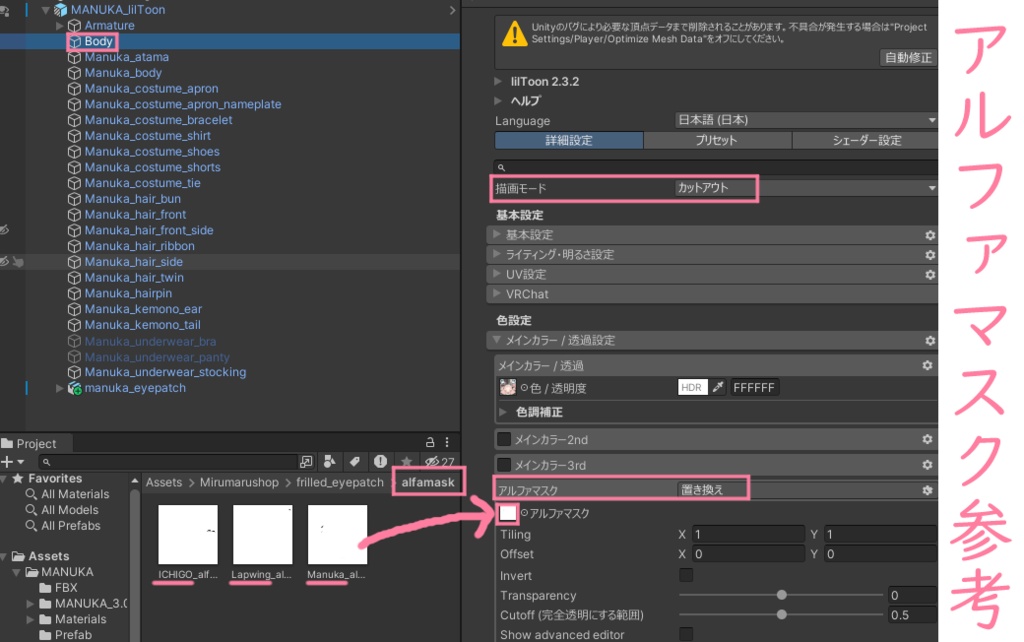
Task: Open search in new window icon
Action: click(306, 462)
